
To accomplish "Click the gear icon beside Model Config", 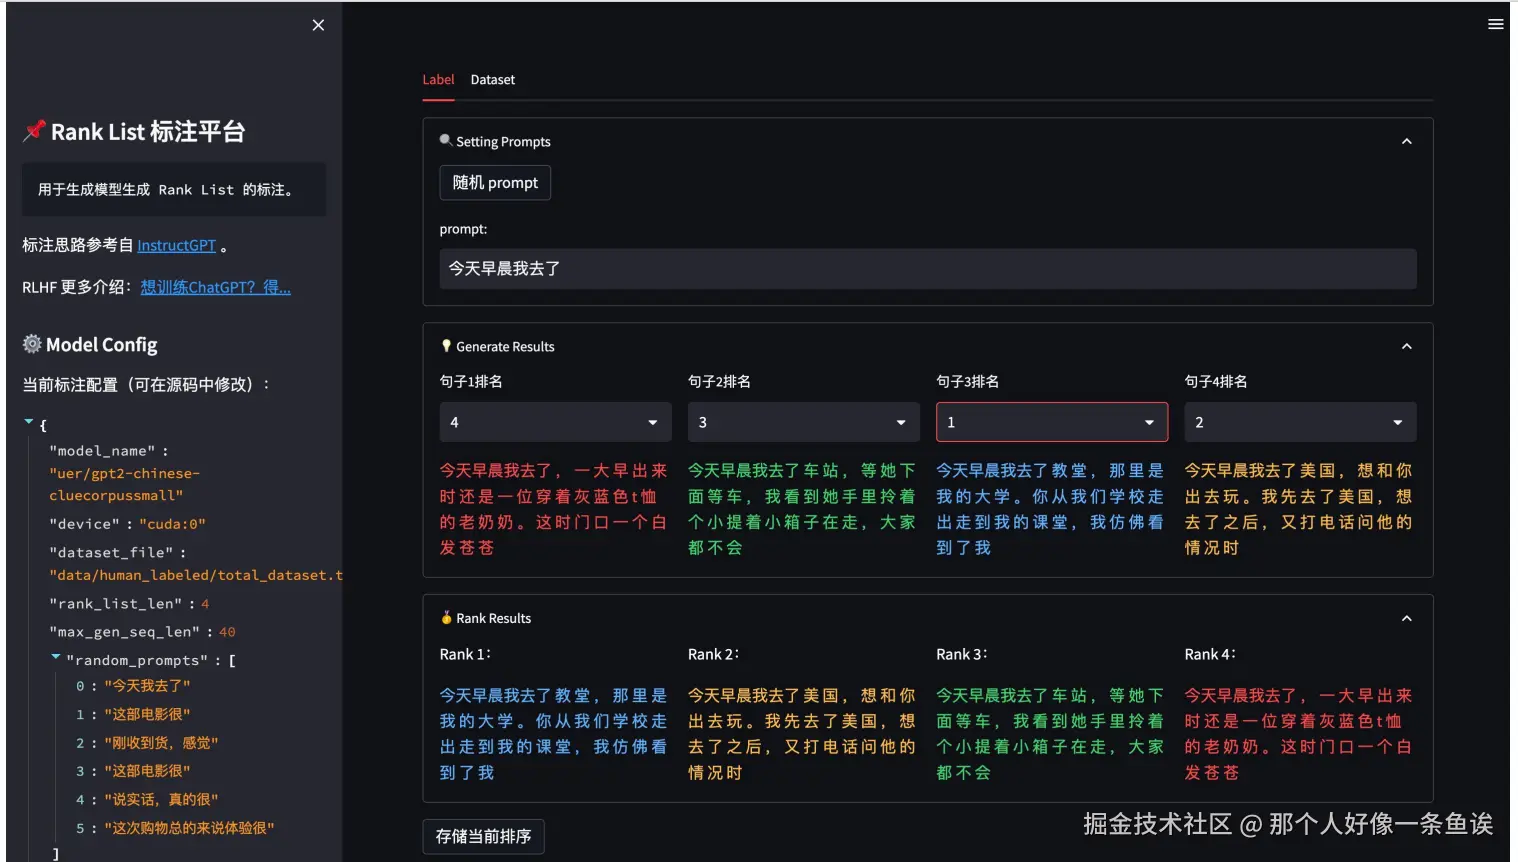I will [x=32, y=344].
